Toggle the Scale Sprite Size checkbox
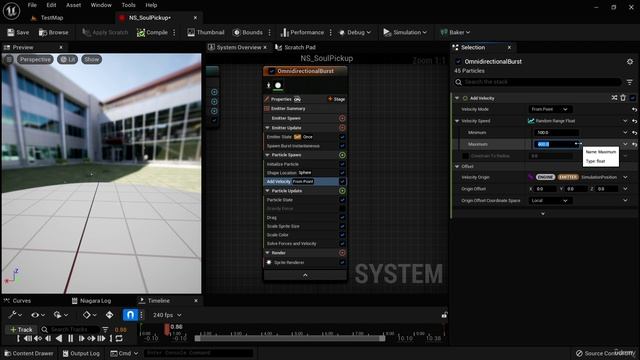 (342, 226)
